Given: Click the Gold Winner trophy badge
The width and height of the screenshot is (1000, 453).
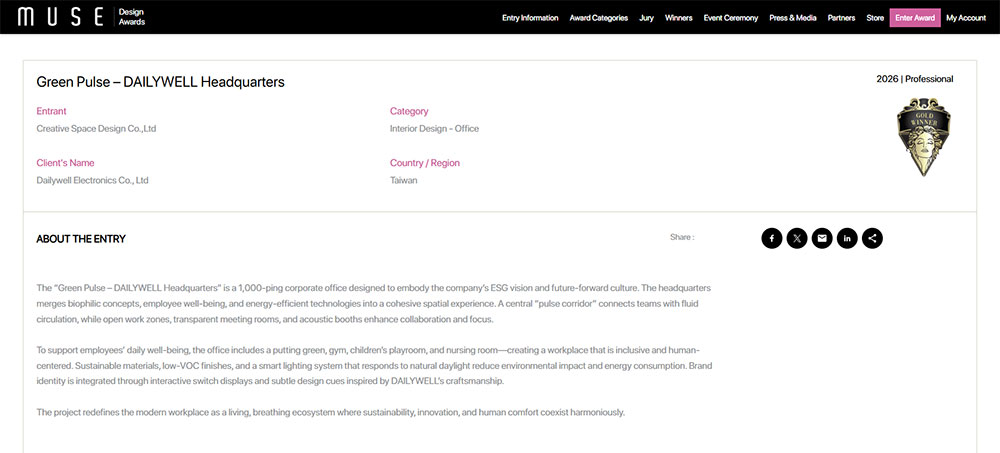Looking at the screenshot, I should pyautogui.click(x=923, y=137).
